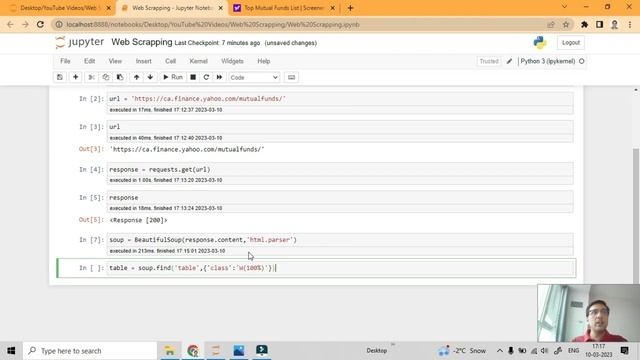
Task: Insert a new cell below with plus icon
Action: point(76,77)
